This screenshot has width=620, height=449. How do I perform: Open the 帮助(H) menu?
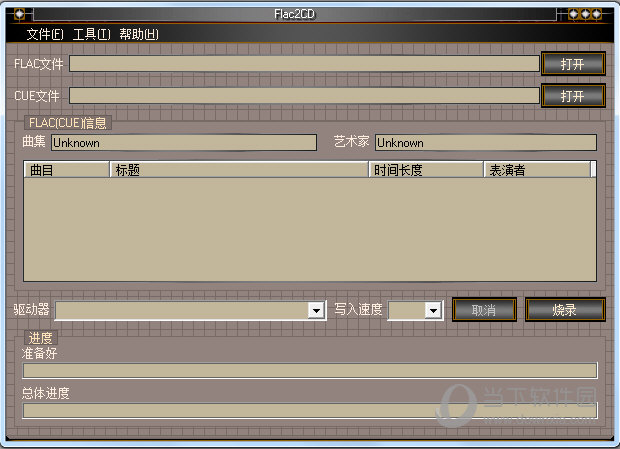[139, 34]
